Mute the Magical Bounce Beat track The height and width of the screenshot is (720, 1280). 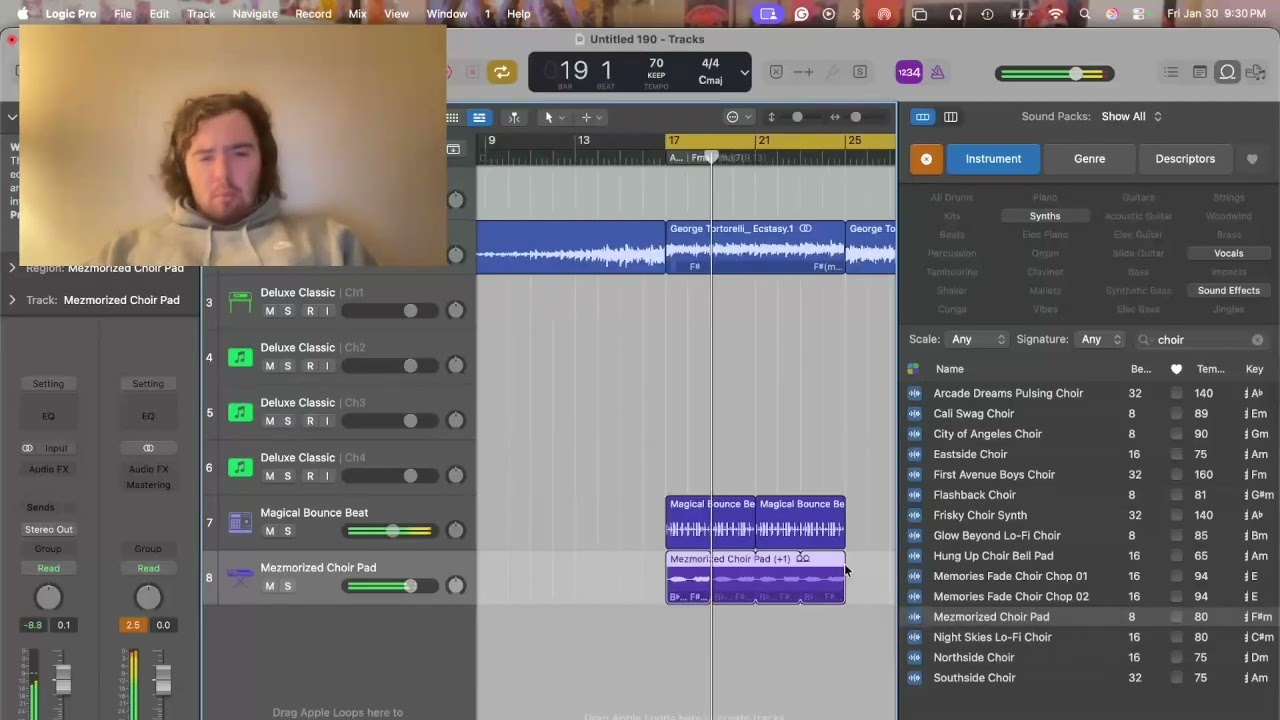pos(269,531)
